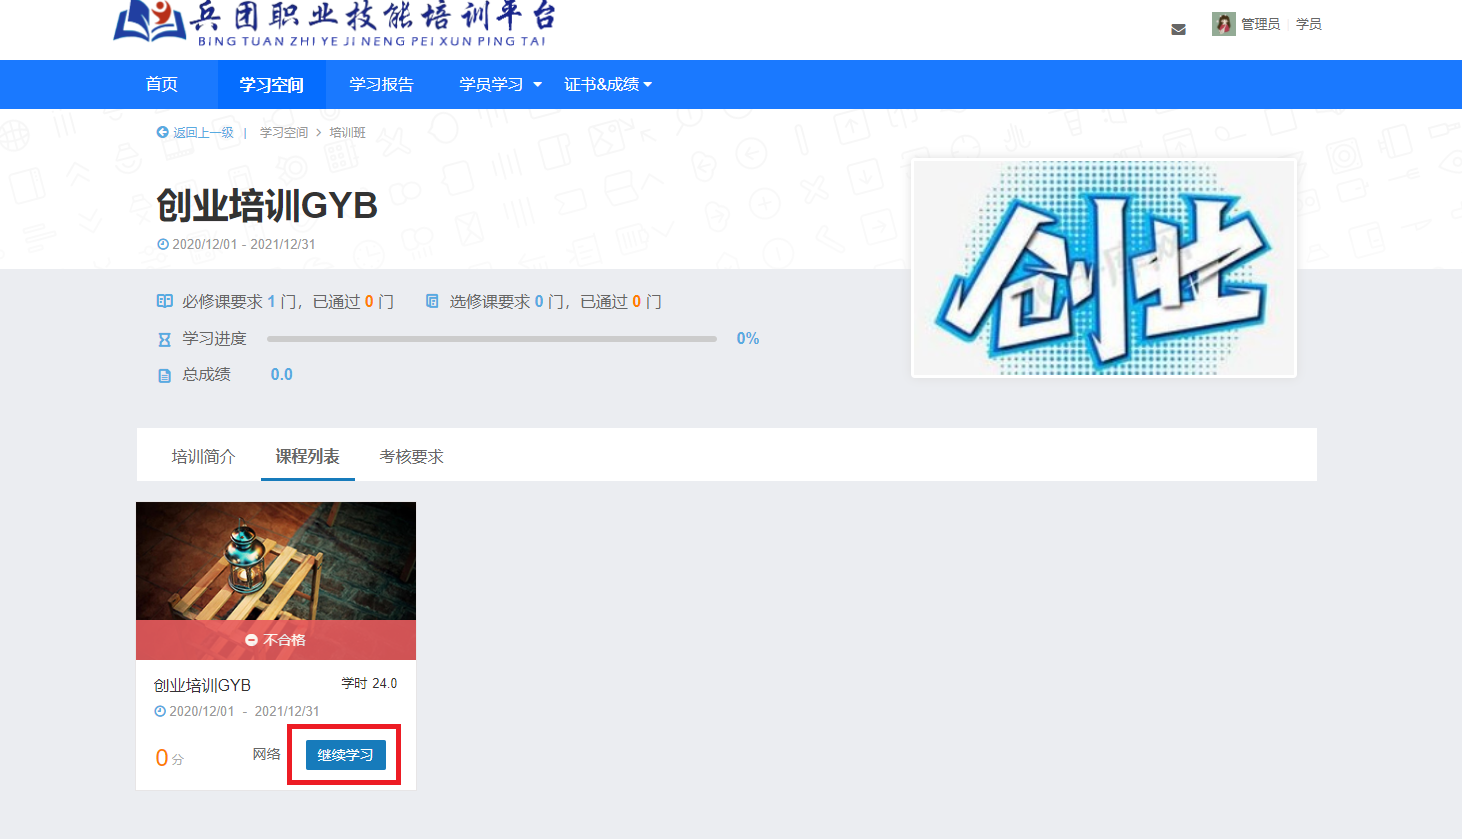Click the platform logo book icon

(149, 21)
